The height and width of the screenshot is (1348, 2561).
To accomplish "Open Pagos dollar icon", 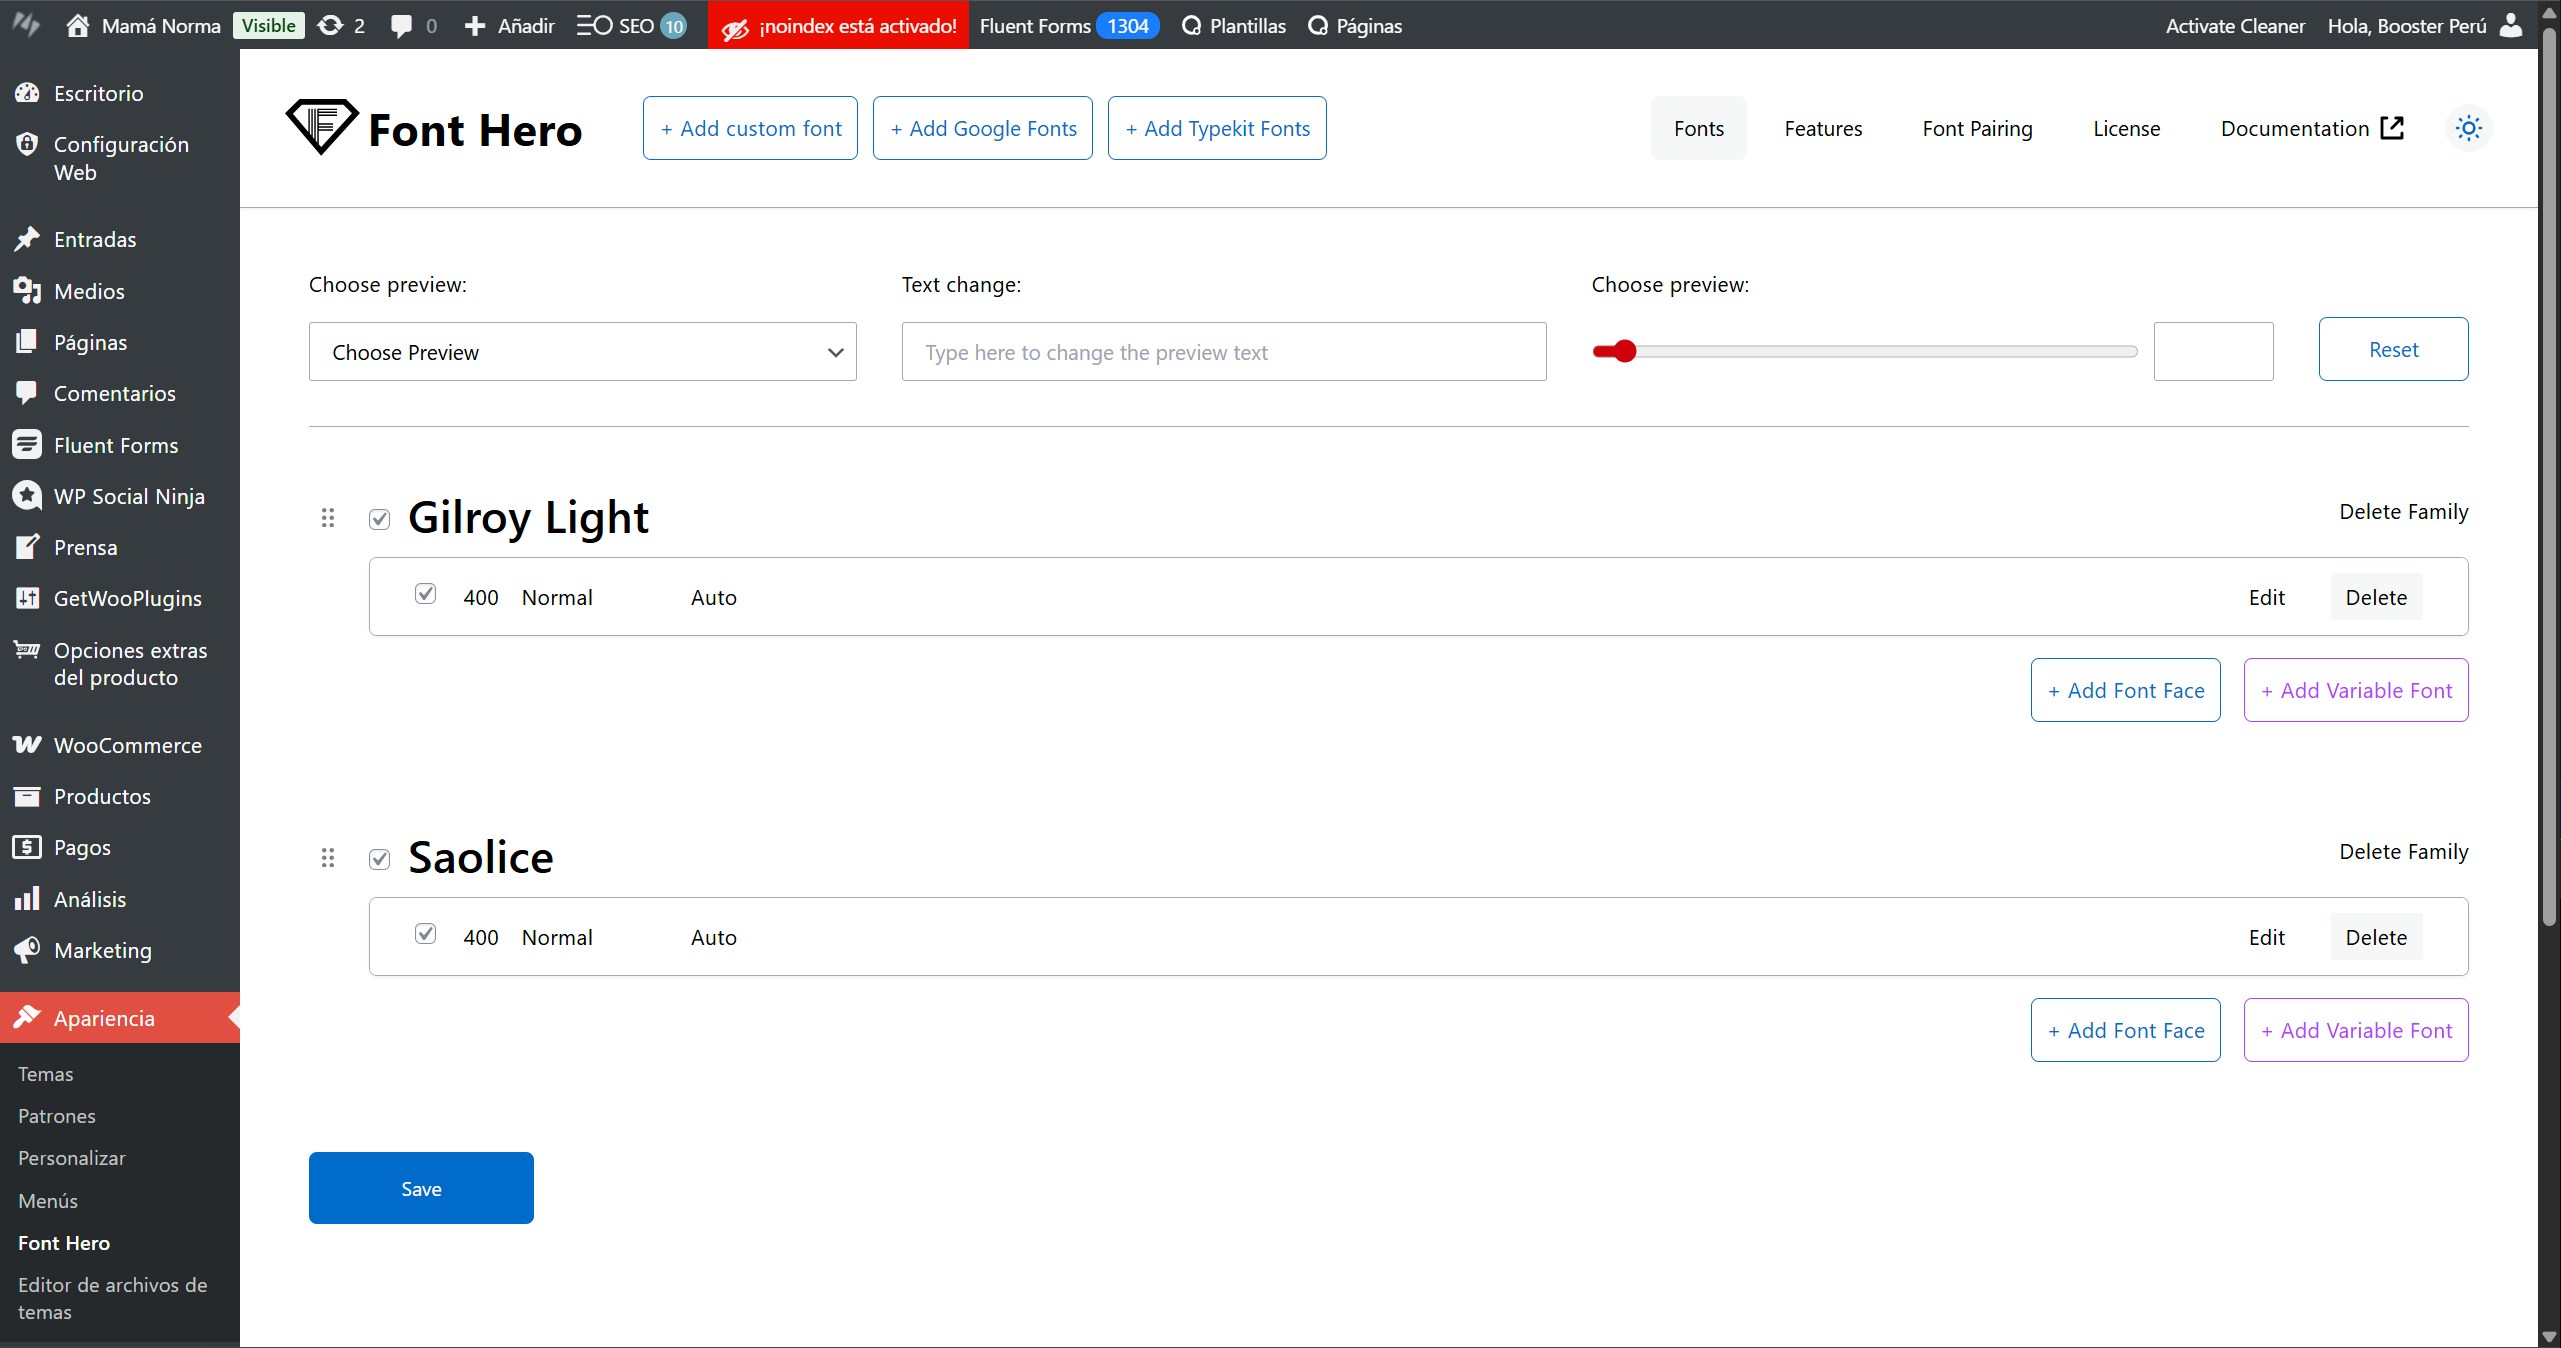I will 27,847.
